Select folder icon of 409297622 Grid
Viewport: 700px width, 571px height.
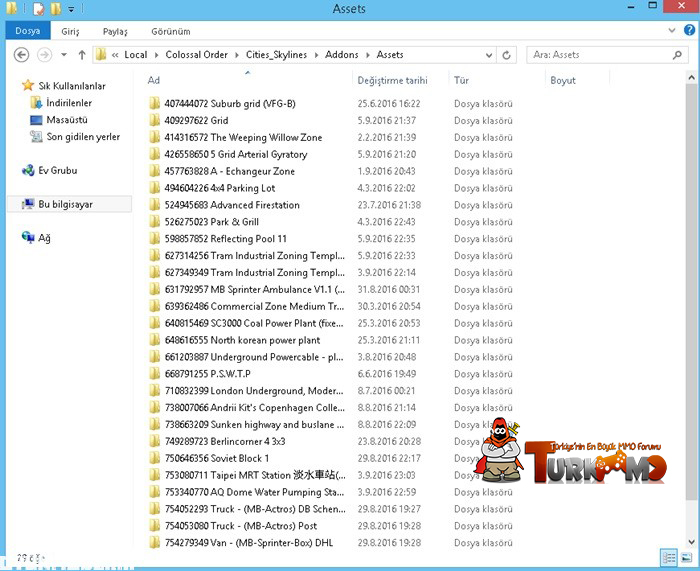click(x=154, y=121)
